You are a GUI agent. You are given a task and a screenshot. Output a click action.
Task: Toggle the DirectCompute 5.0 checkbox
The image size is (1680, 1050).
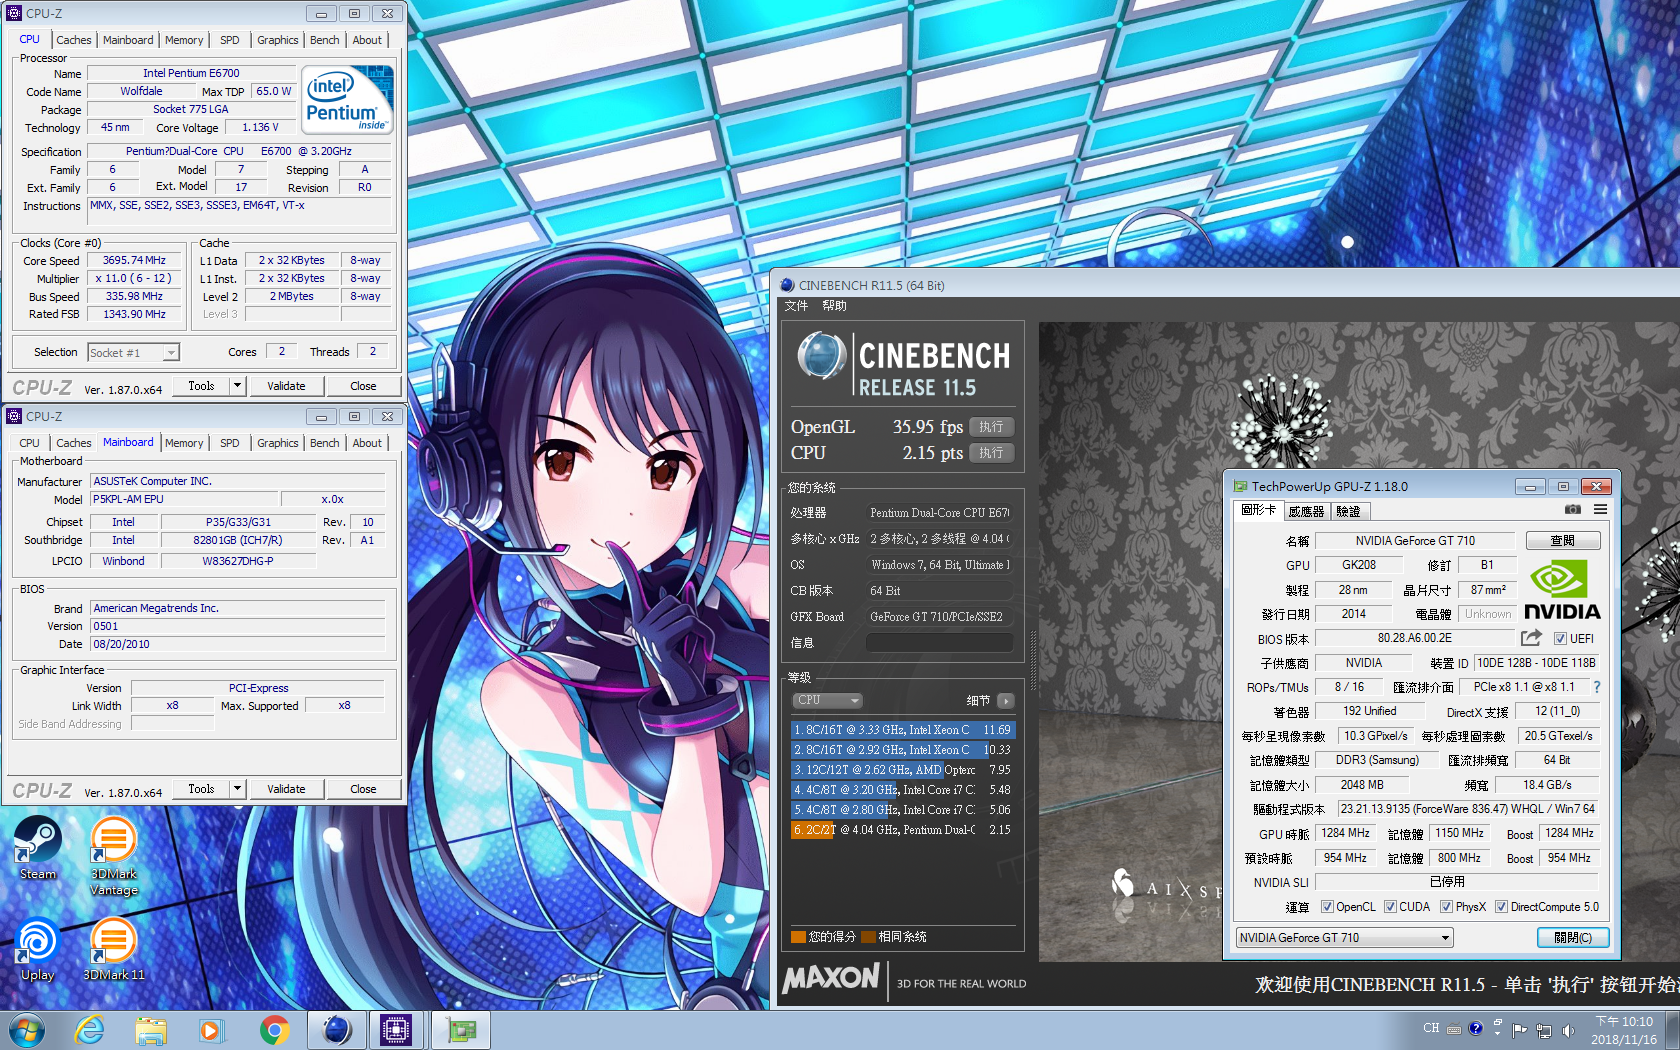tap(1501, 907)
